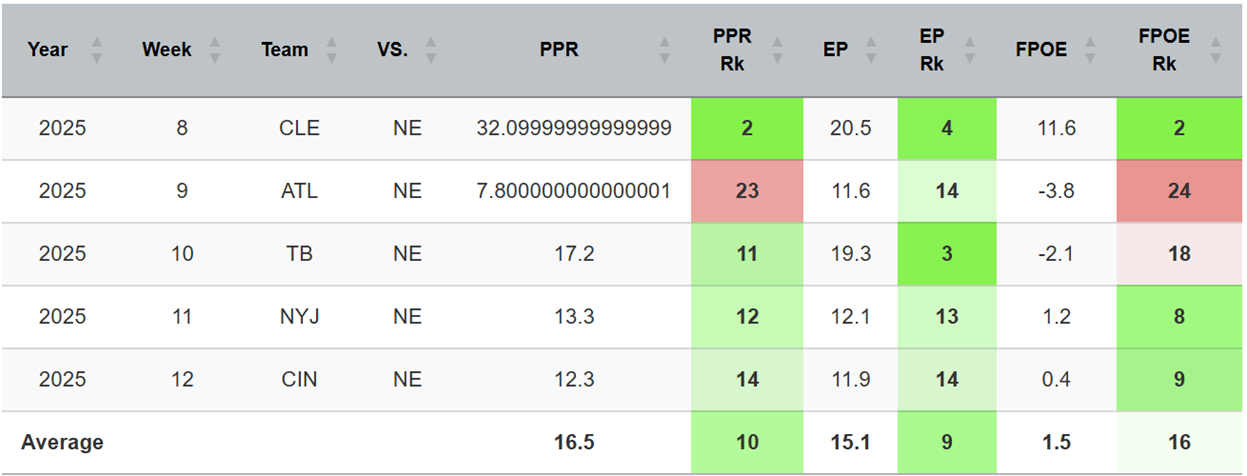
Task: Click the FPOE Rk sort arrows
Action: 1215,50
